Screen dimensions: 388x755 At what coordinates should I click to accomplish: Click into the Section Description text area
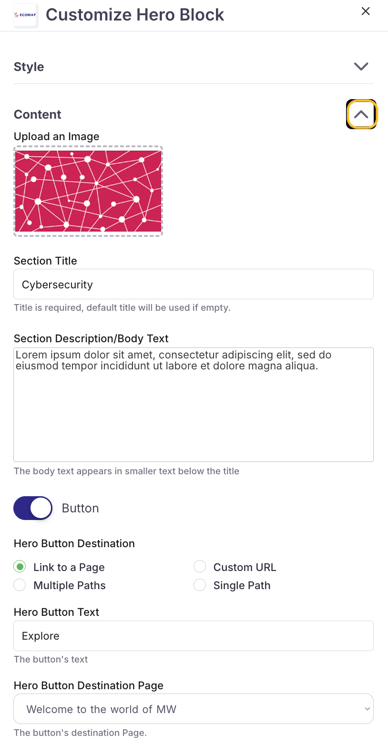point(194,404)
